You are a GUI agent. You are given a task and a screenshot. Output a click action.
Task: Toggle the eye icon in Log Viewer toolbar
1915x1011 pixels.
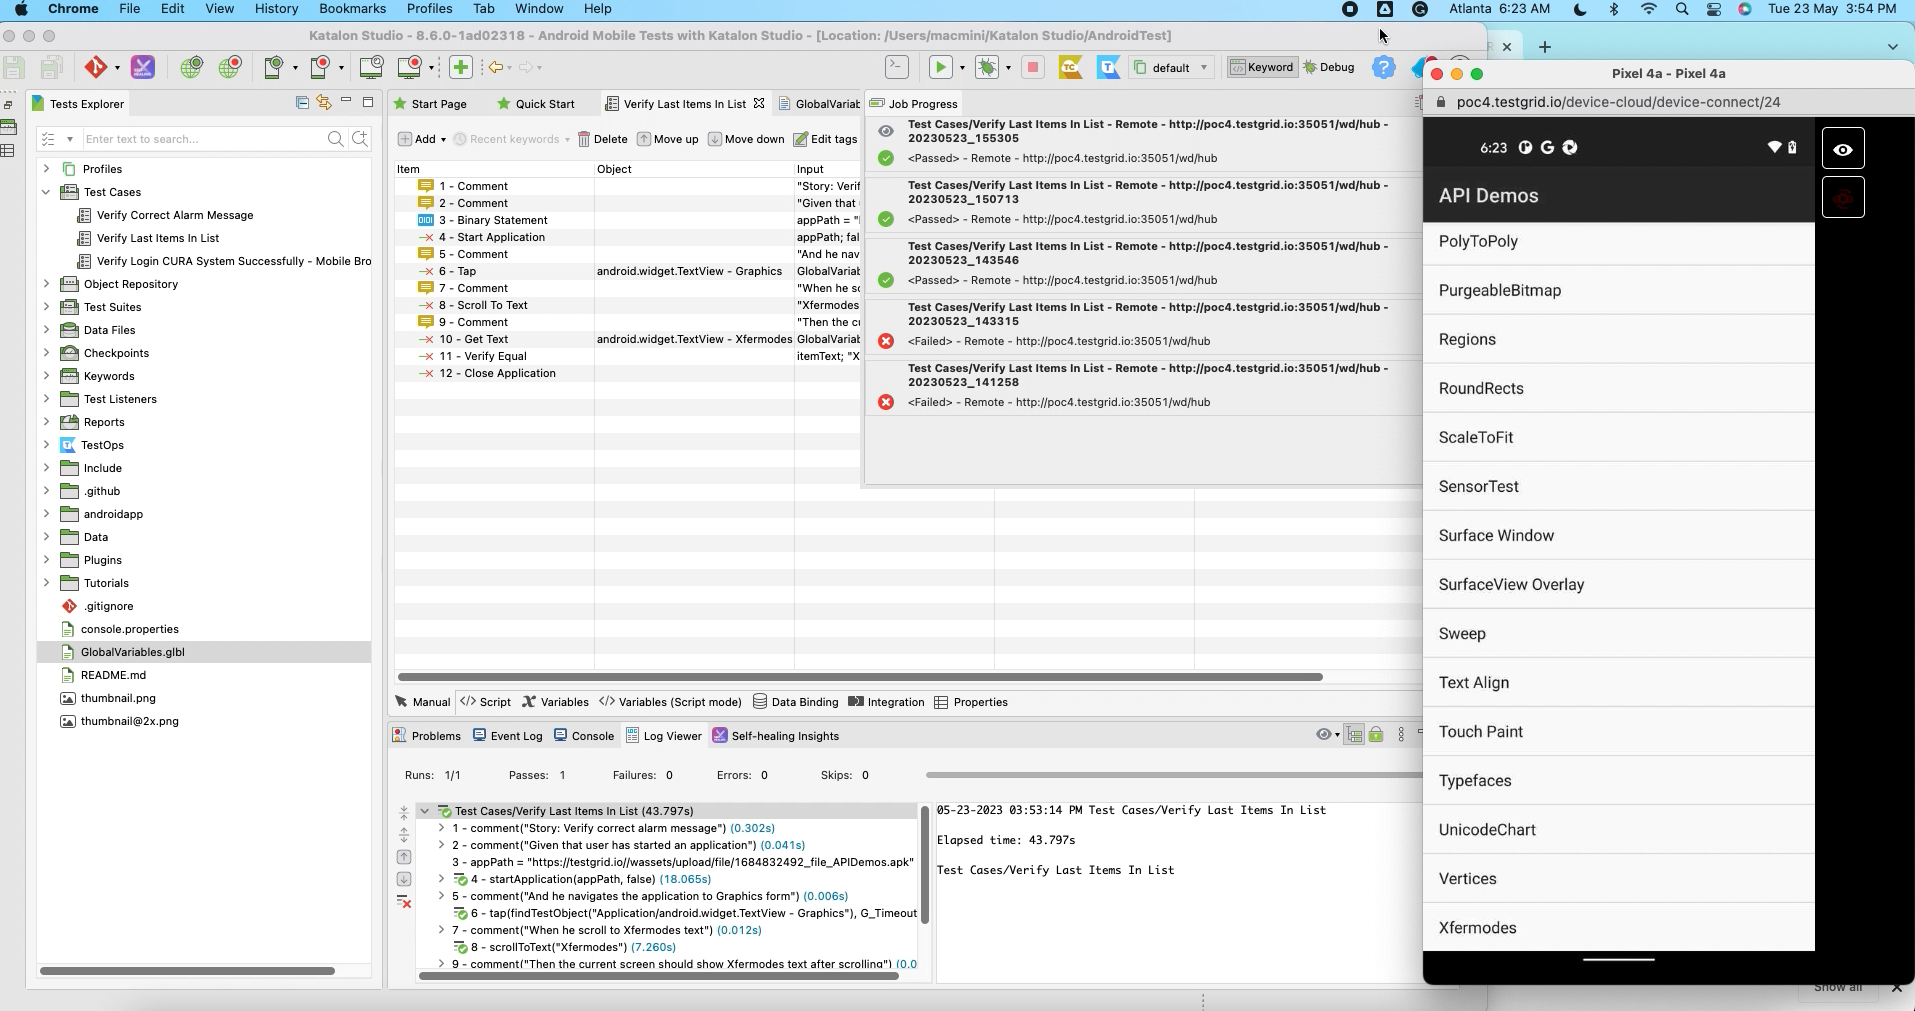(x=1324, y=735)
